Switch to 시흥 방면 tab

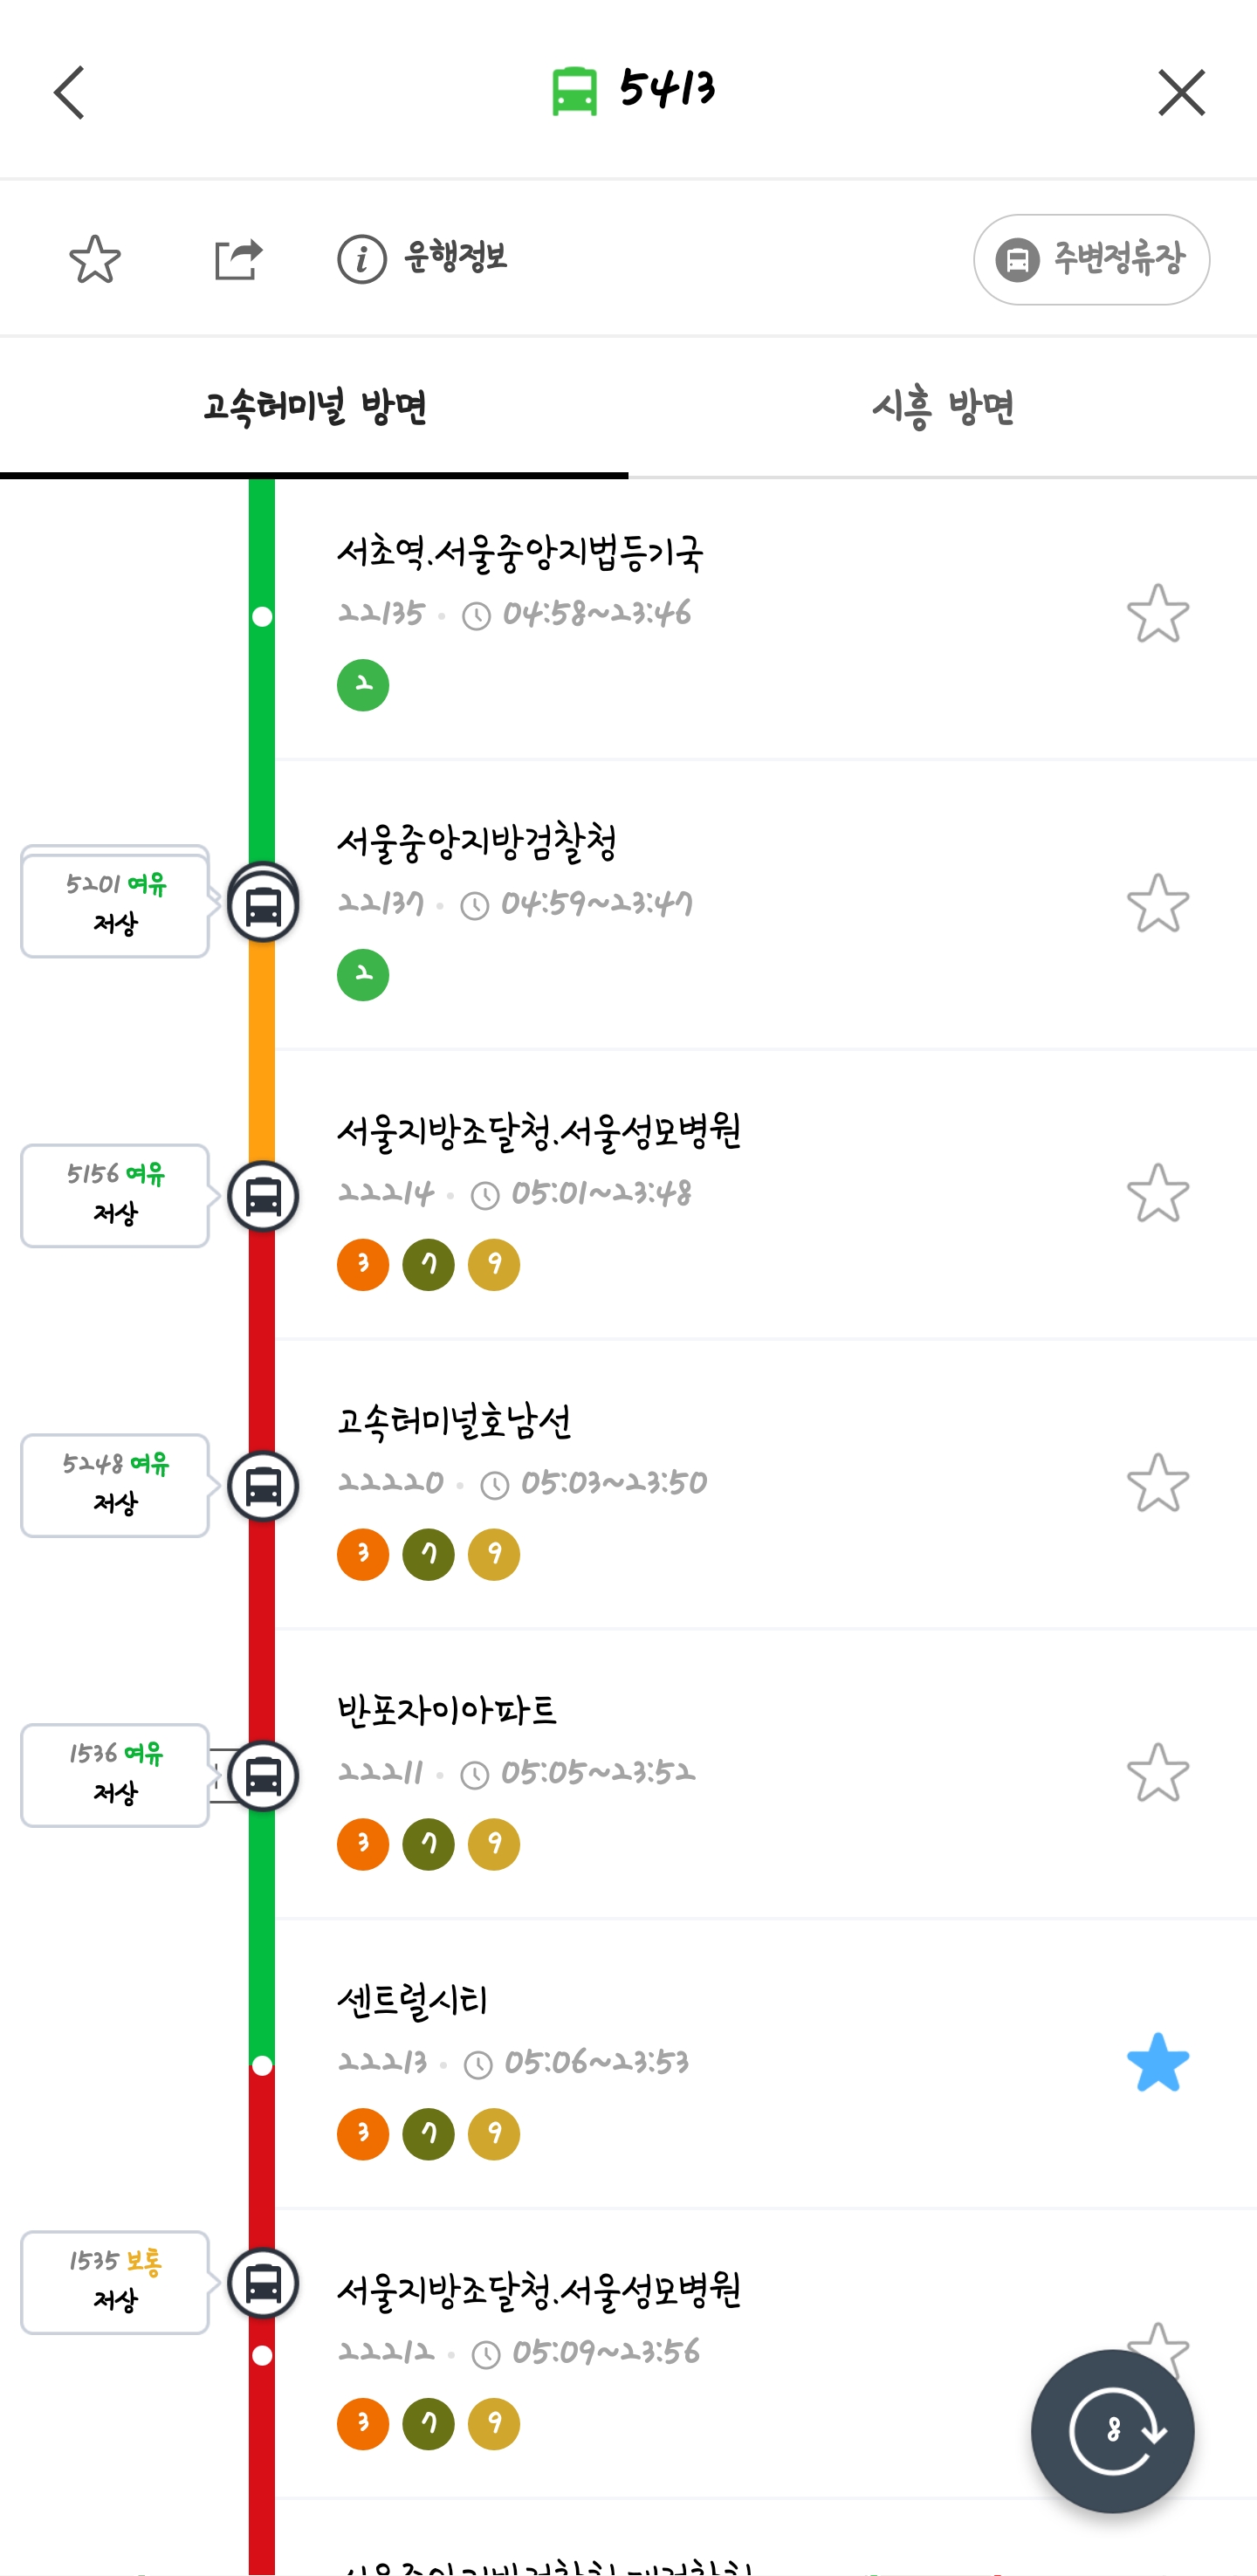point(942,407)
